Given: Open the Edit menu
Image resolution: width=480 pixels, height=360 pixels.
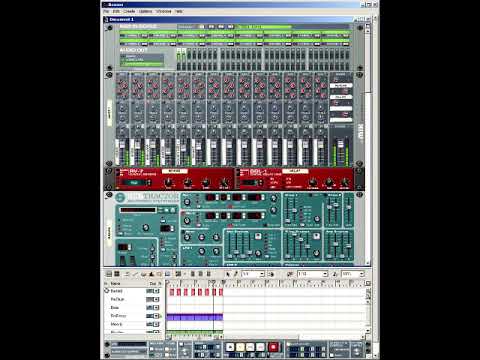Looking at the screenshot, I should point(116,11).
